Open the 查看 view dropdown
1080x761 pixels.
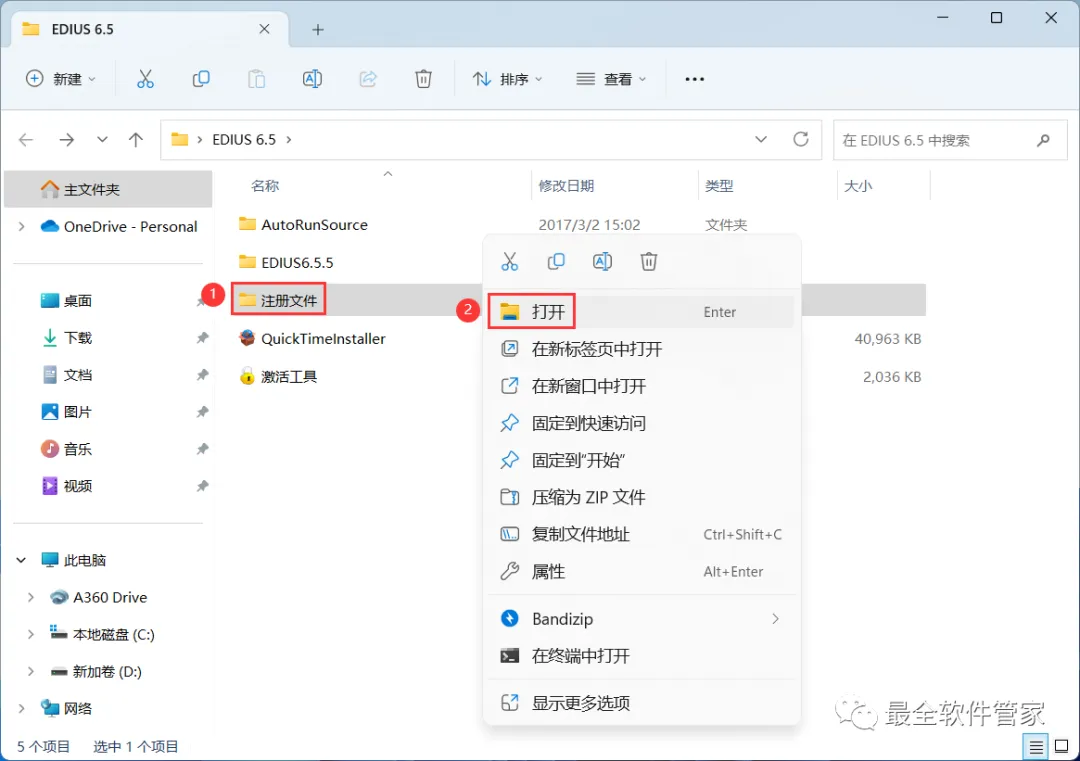pos(611,79)
